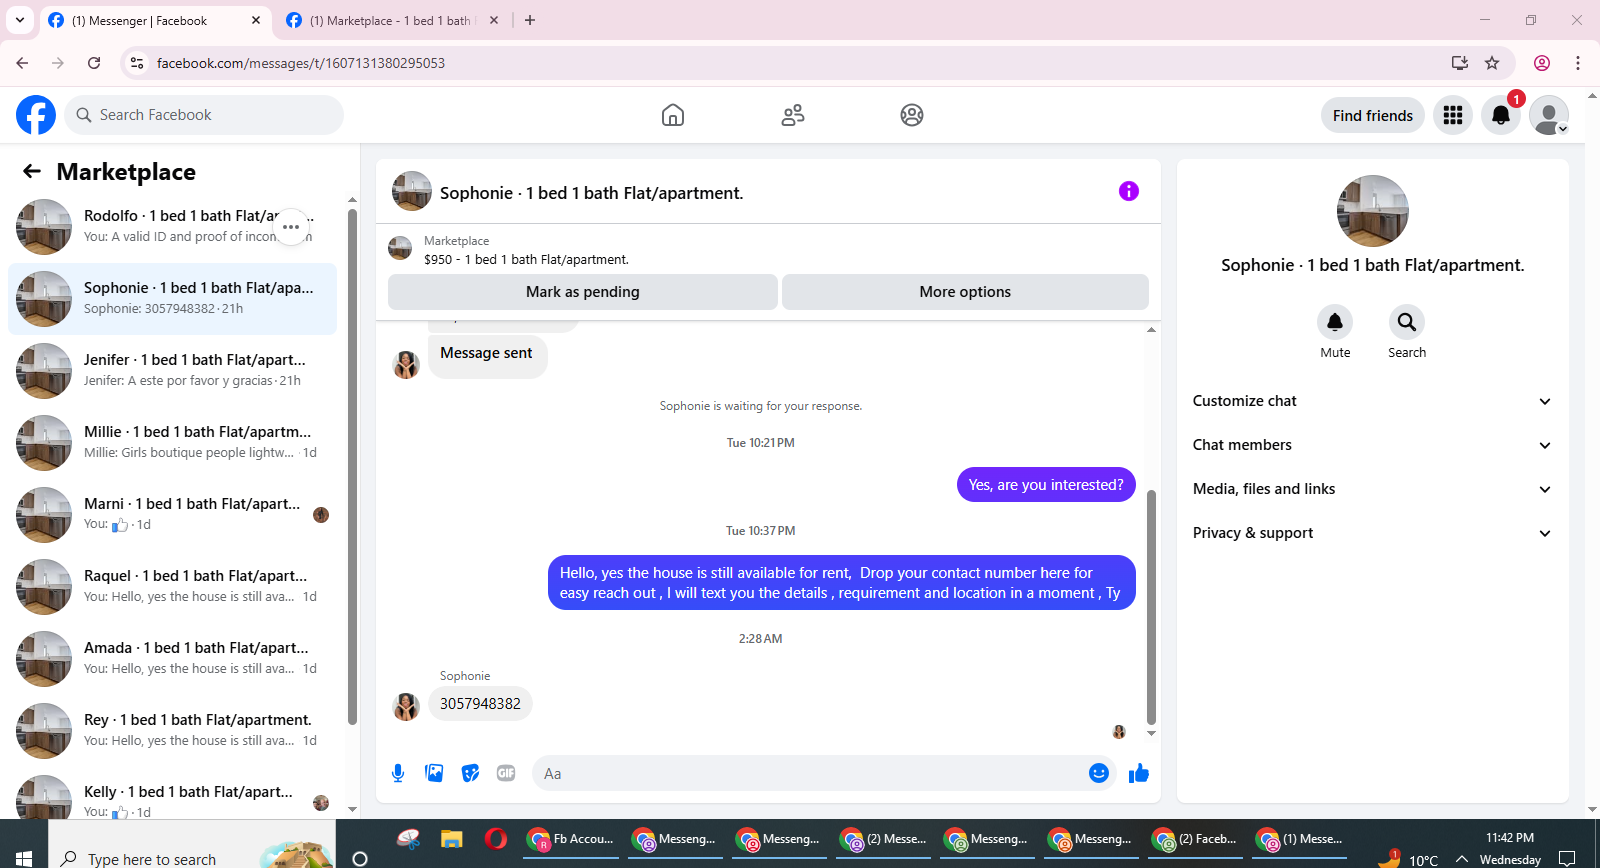Image resolution: width=1600 pixels, height=868 pixels.
Task: Mute the Sophonie conversation
Action: [1335, 322]
